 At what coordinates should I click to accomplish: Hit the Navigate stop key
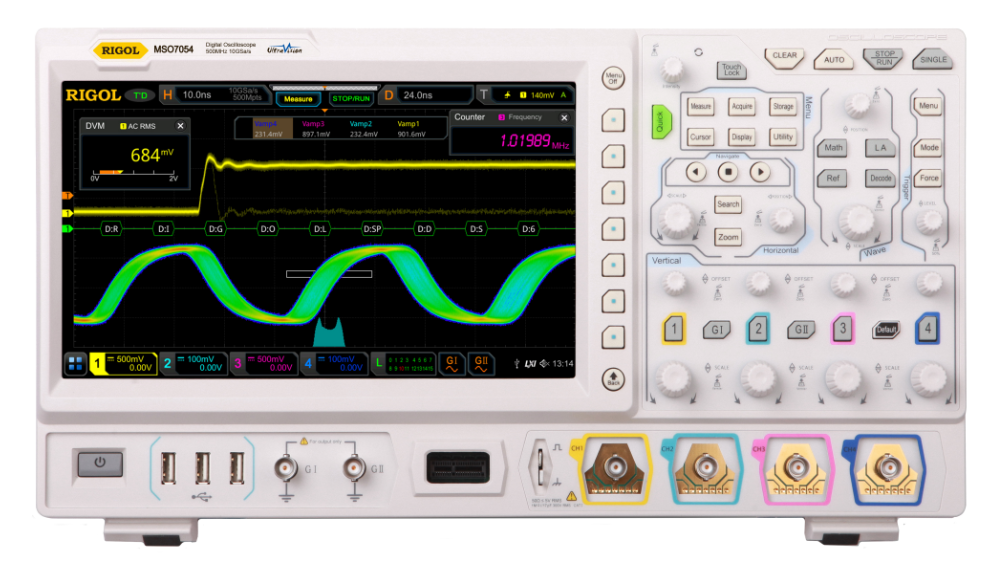[728, 172]
